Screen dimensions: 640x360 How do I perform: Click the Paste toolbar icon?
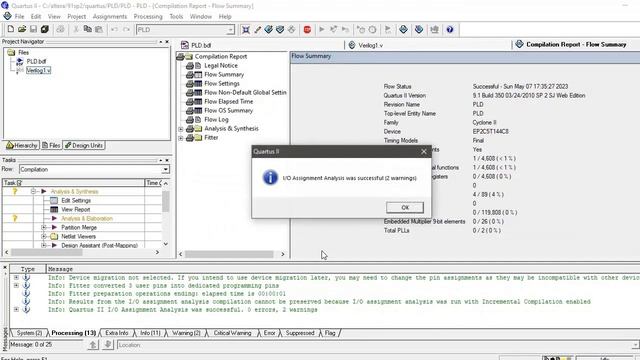99,29
